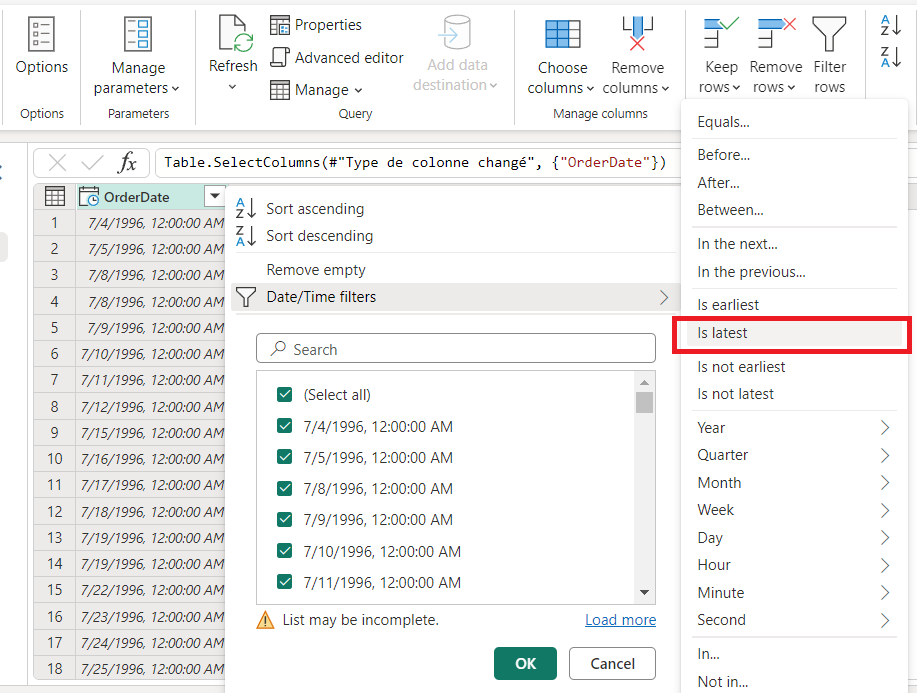The image size is (917, 693).
Task: Uncheck 7/4/1996 date checkbox
Action: coord(285,426)
